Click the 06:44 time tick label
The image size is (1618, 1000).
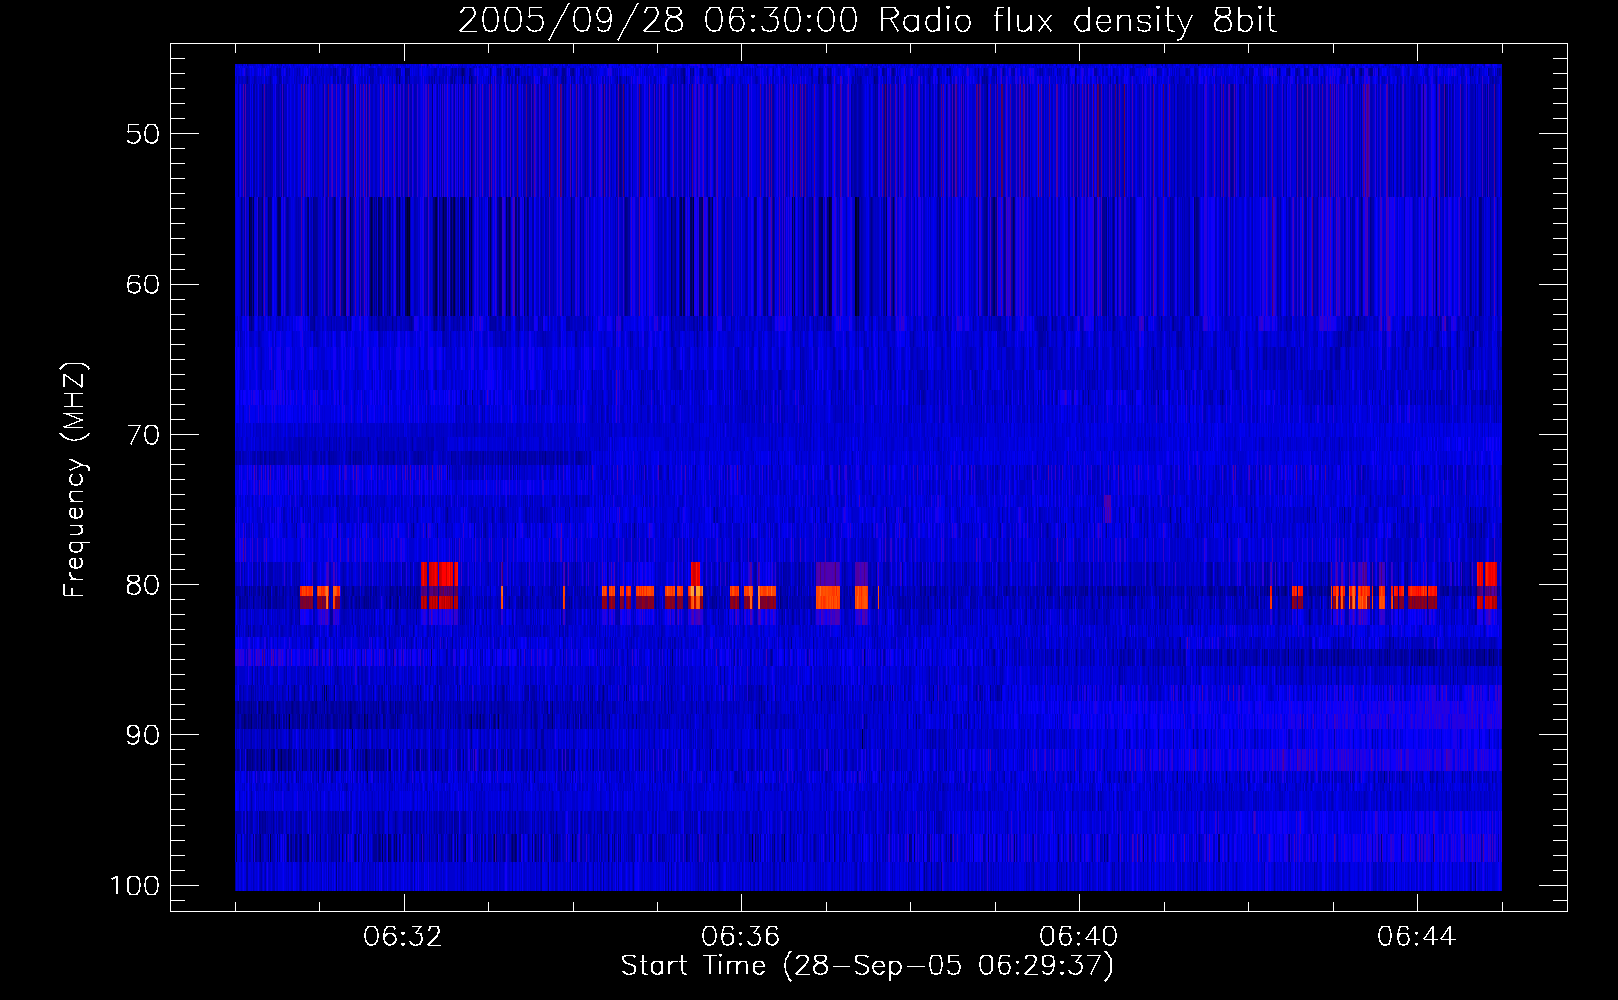[x=1416, y=937]
